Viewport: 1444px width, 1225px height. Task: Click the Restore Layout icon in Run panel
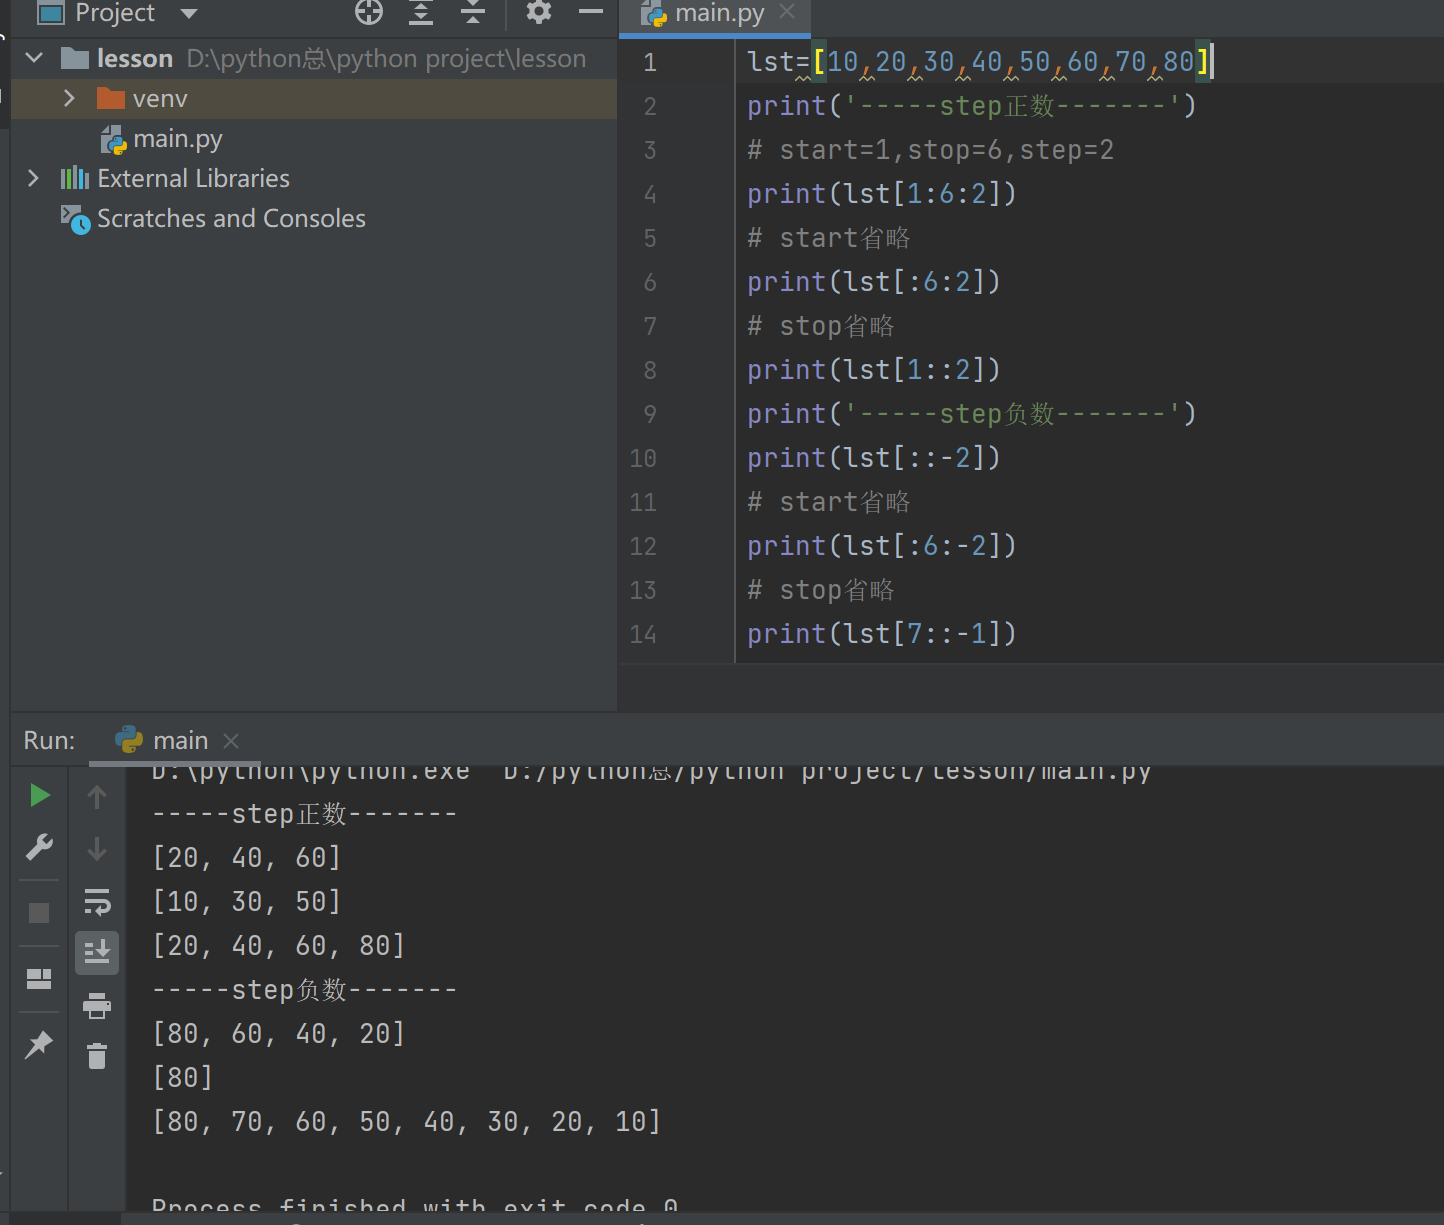(x=39, y=979)
